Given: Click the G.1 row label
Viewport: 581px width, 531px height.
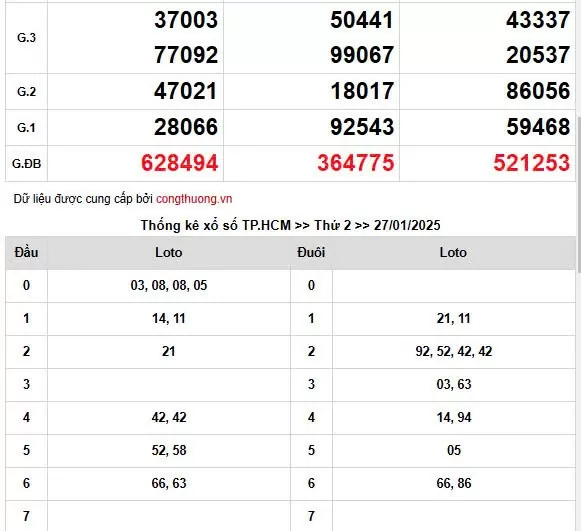Looking at the screenshot, I should pyautogui.click(x=26, y=127).
